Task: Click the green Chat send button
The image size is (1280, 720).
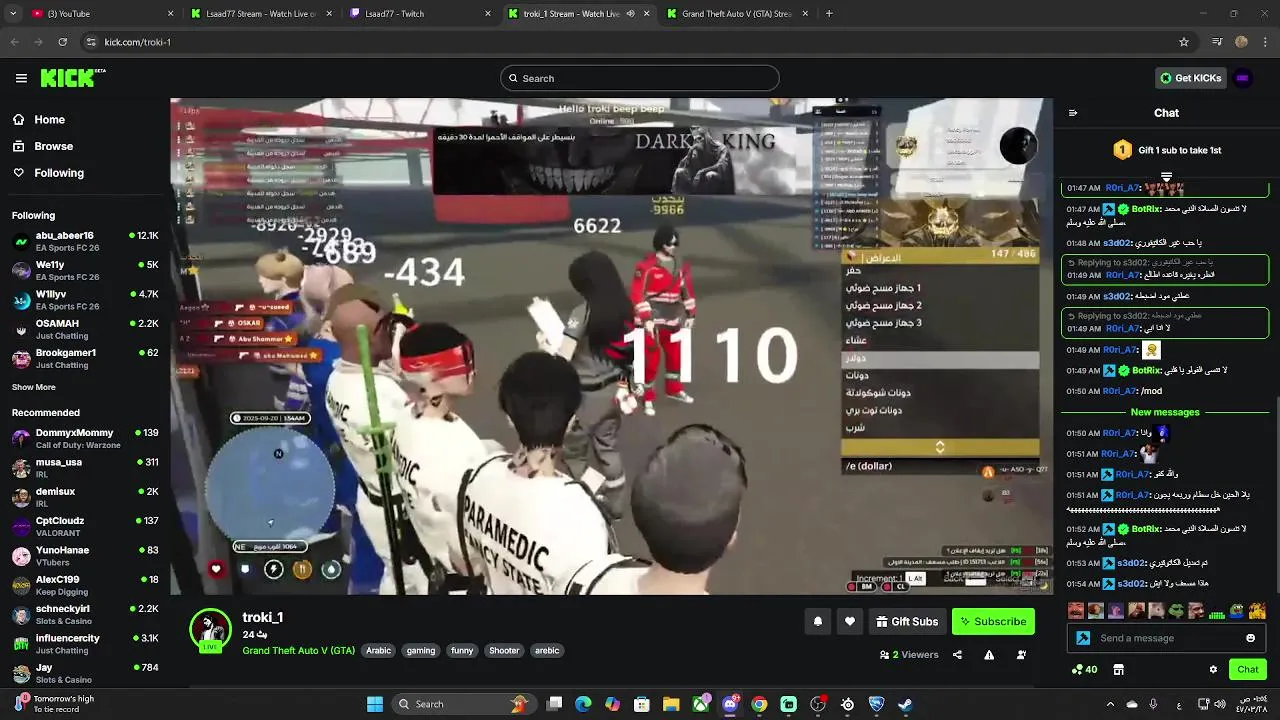Action: 1248,669
